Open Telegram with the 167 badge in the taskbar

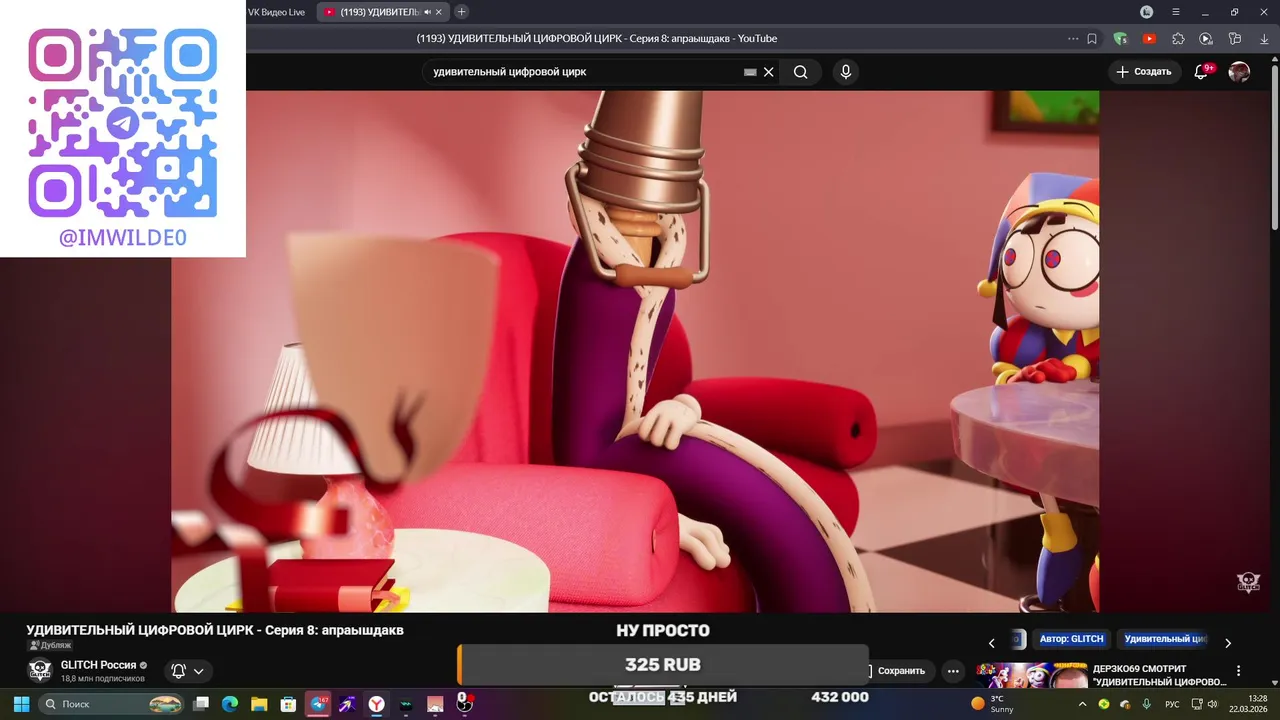[x=318, y=704]
